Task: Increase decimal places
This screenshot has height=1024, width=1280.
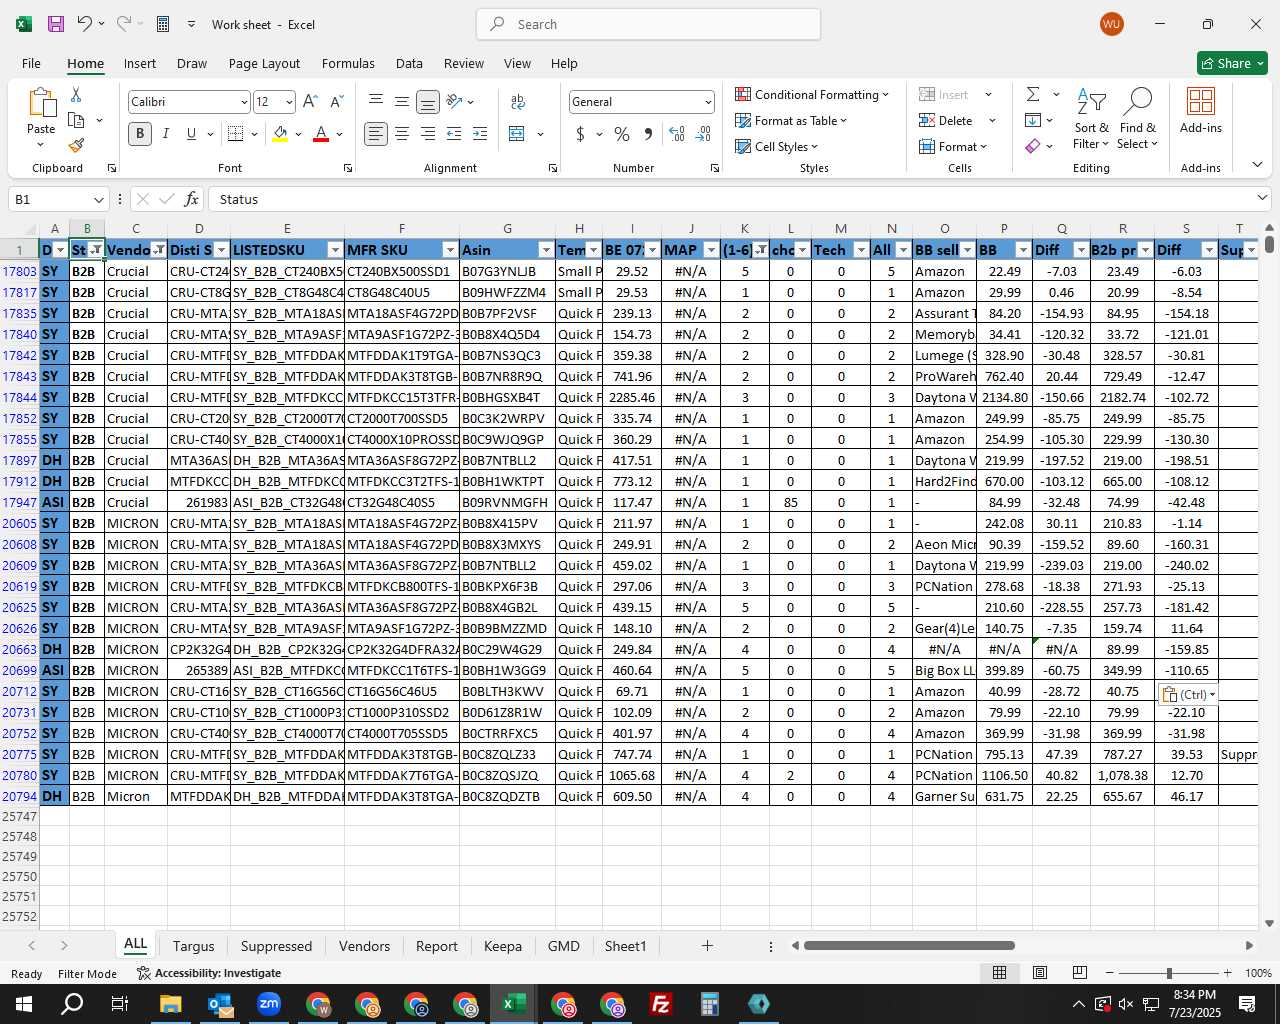Action: point(677,134)
